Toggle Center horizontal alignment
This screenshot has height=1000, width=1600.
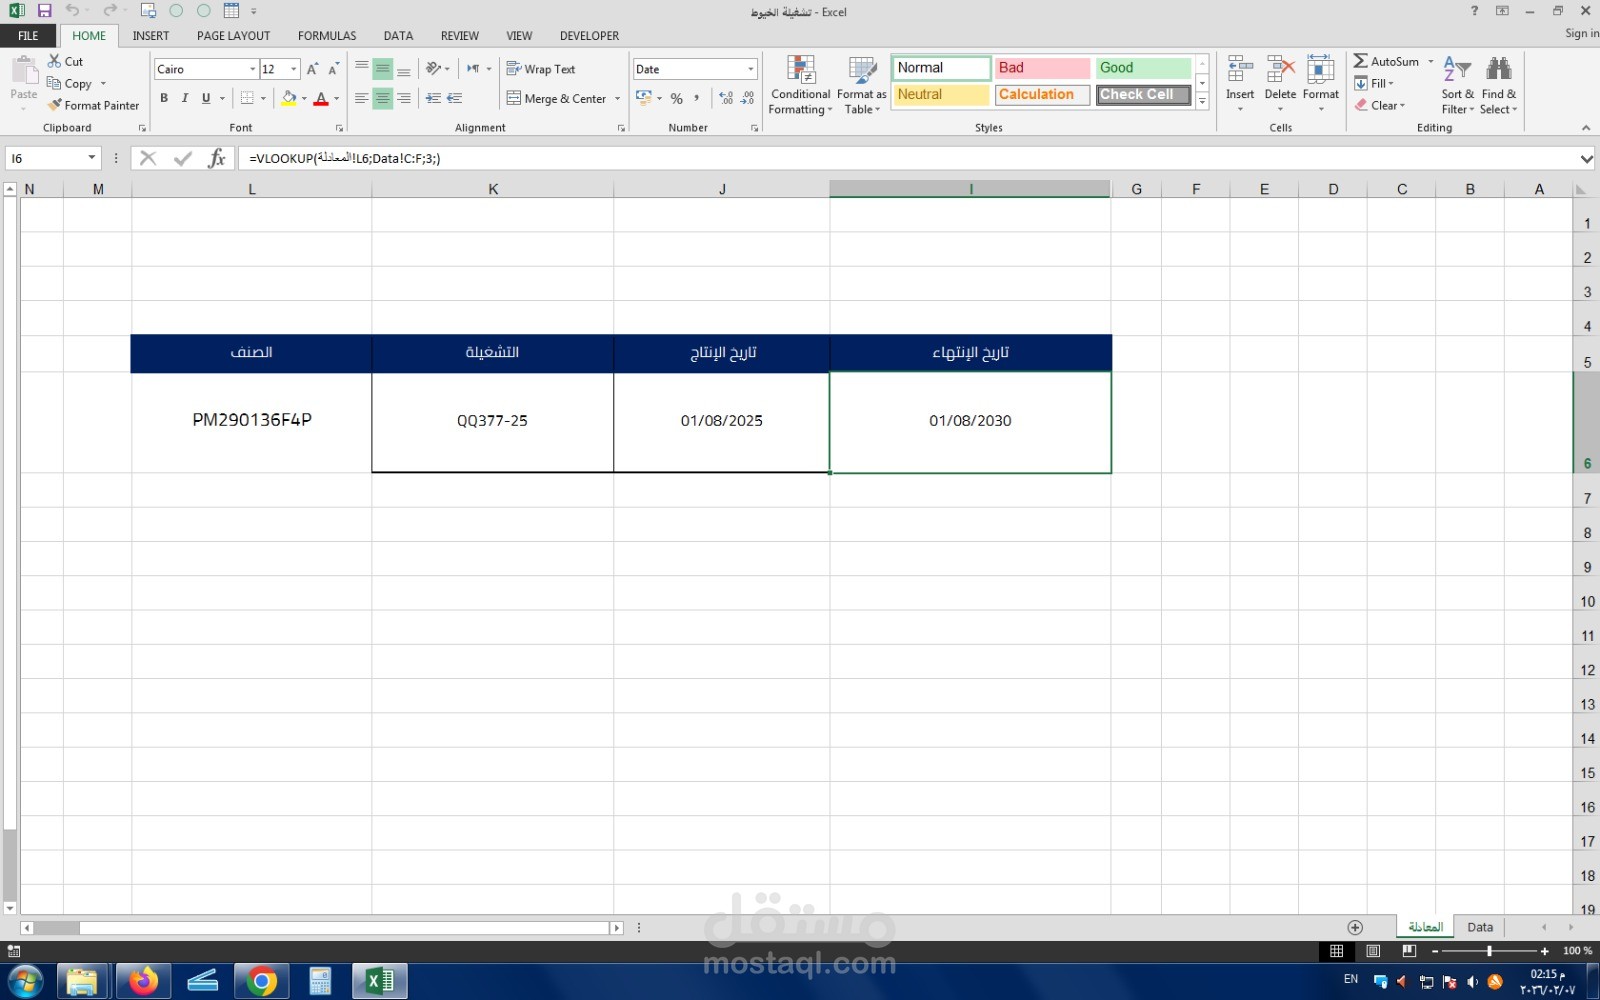(x=382, y=98)
